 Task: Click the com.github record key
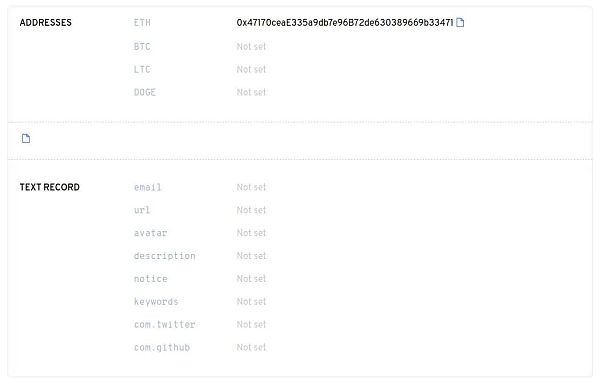(162, 347)
